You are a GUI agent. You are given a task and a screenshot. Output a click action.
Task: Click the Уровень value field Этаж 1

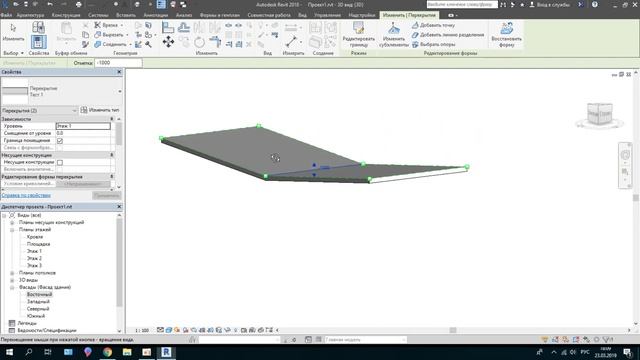(83, 126)
